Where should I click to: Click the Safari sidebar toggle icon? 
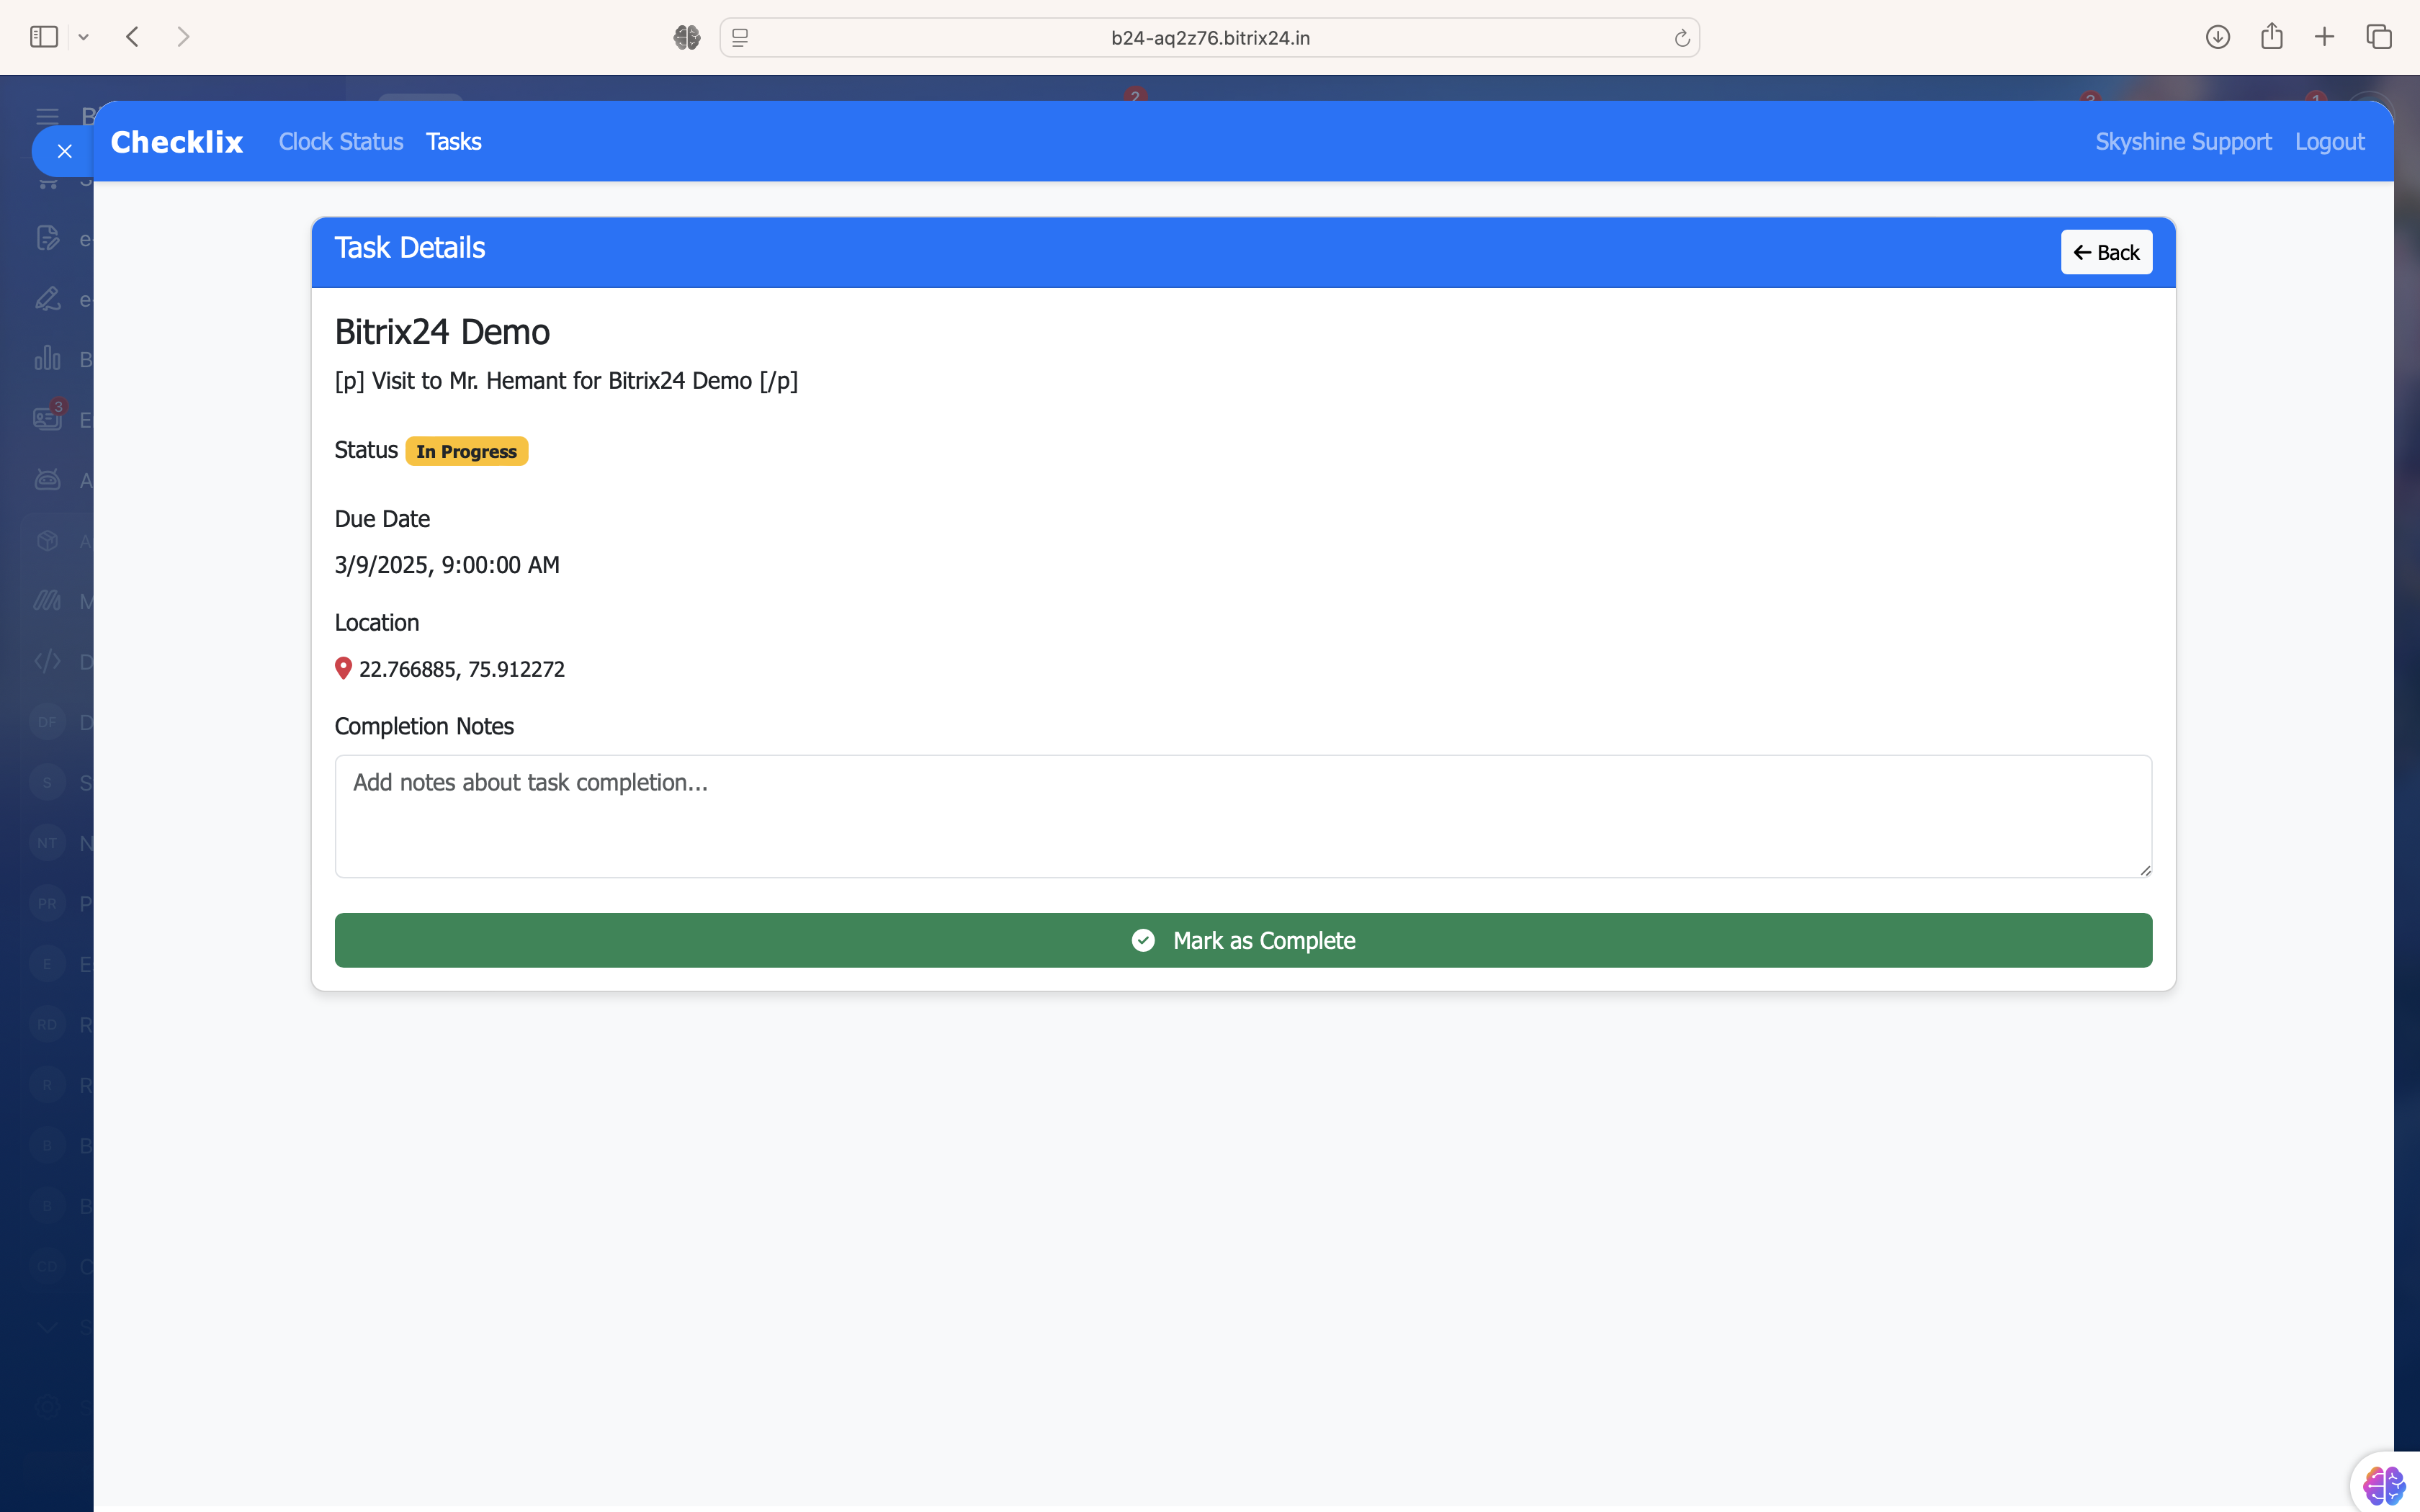click(44, 37)
